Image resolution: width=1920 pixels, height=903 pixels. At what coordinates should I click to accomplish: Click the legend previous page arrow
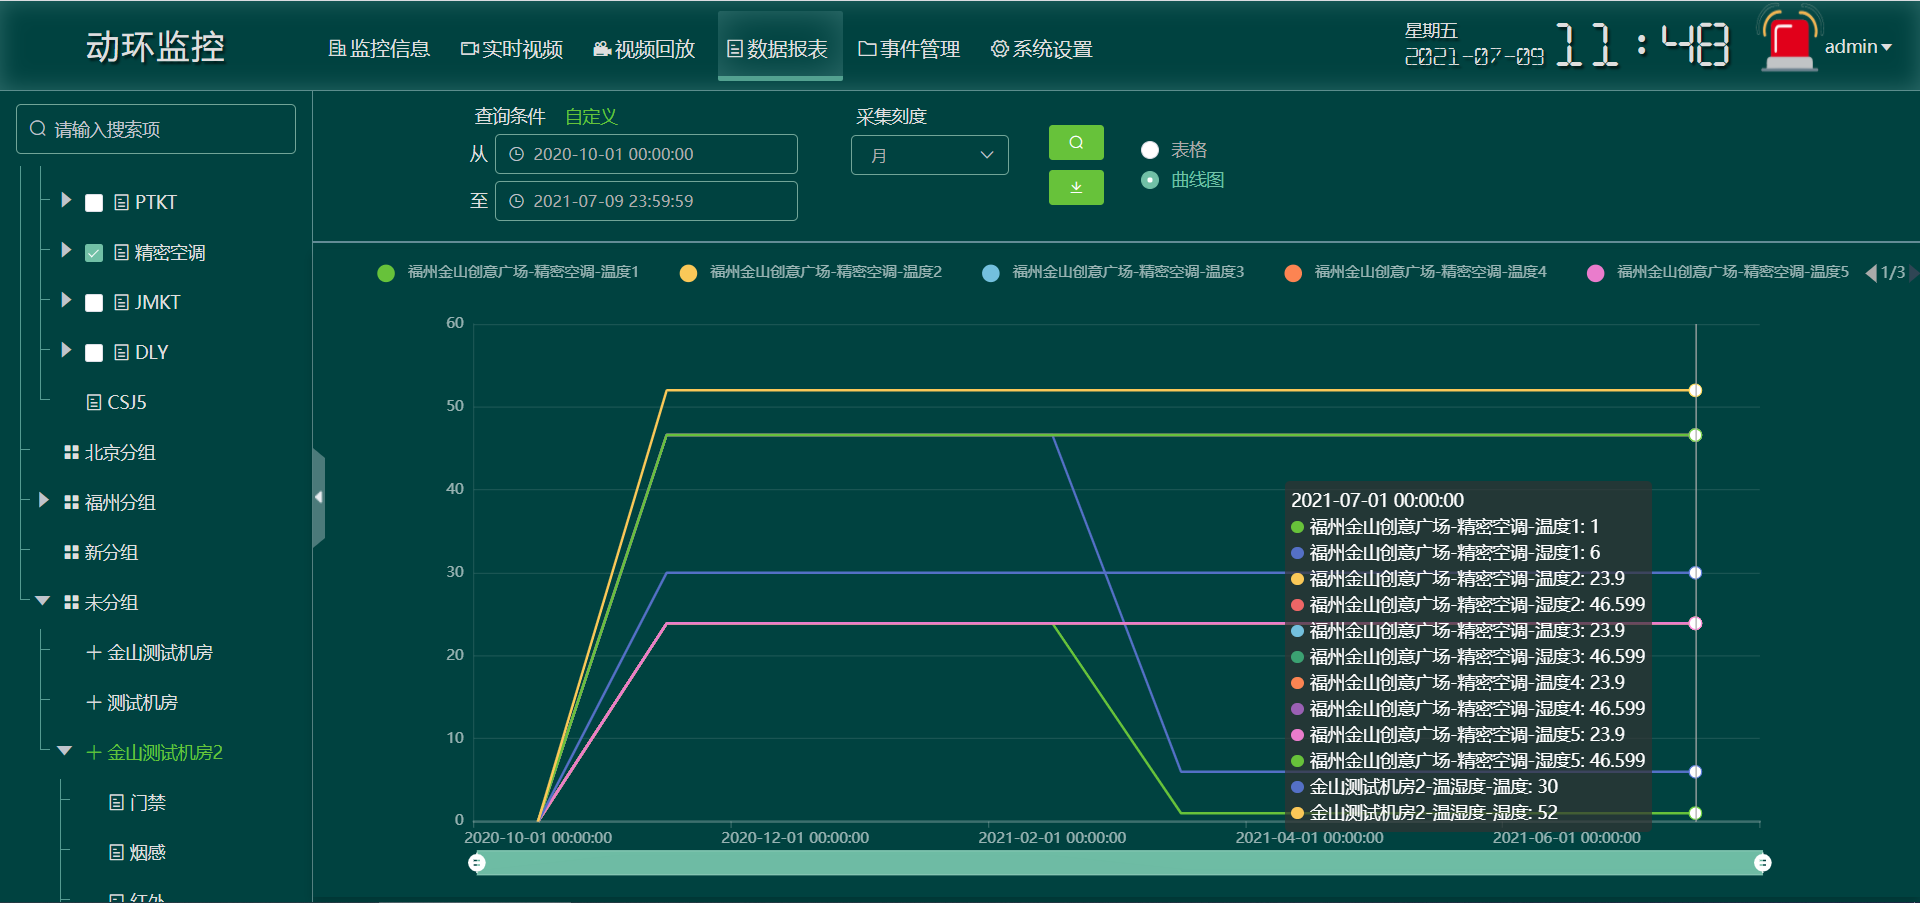(1870, 273)
